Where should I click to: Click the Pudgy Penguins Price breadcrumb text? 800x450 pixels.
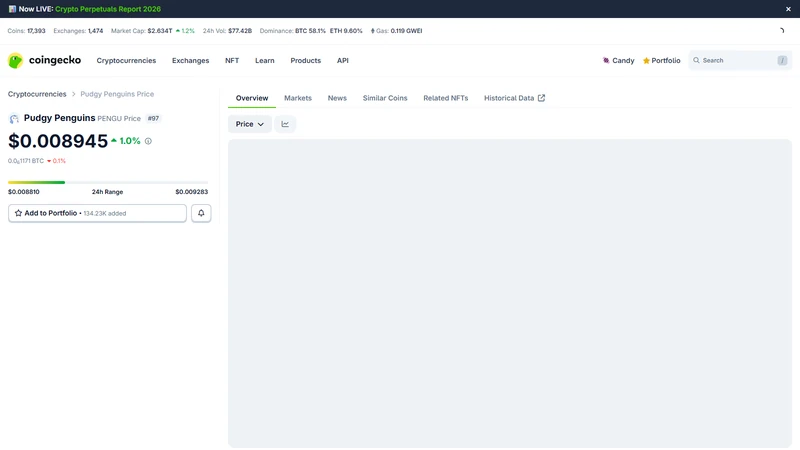click(x=117, y=94)
